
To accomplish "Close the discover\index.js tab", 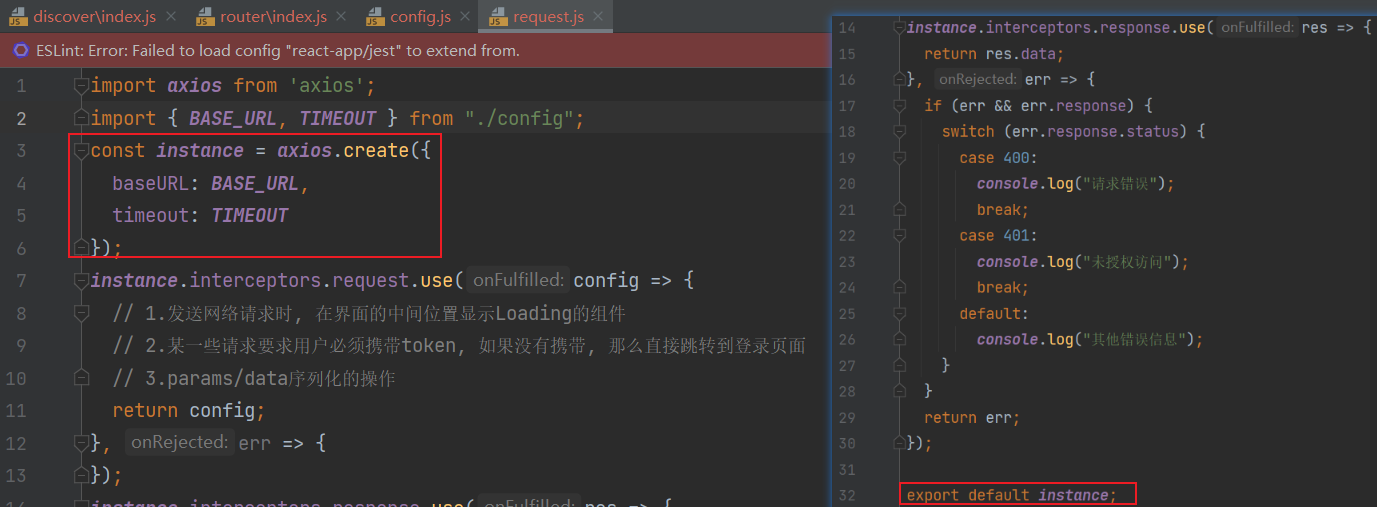I will [x=169, y=17].
